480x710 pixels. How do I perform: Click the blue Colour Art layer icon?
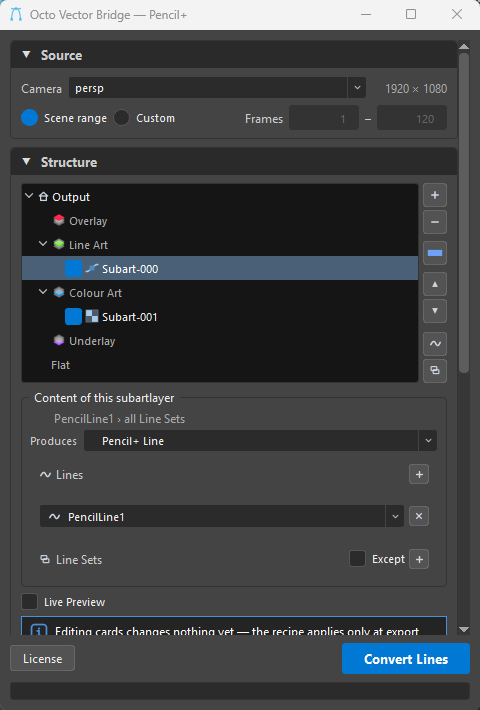click(x=59, y=293)
